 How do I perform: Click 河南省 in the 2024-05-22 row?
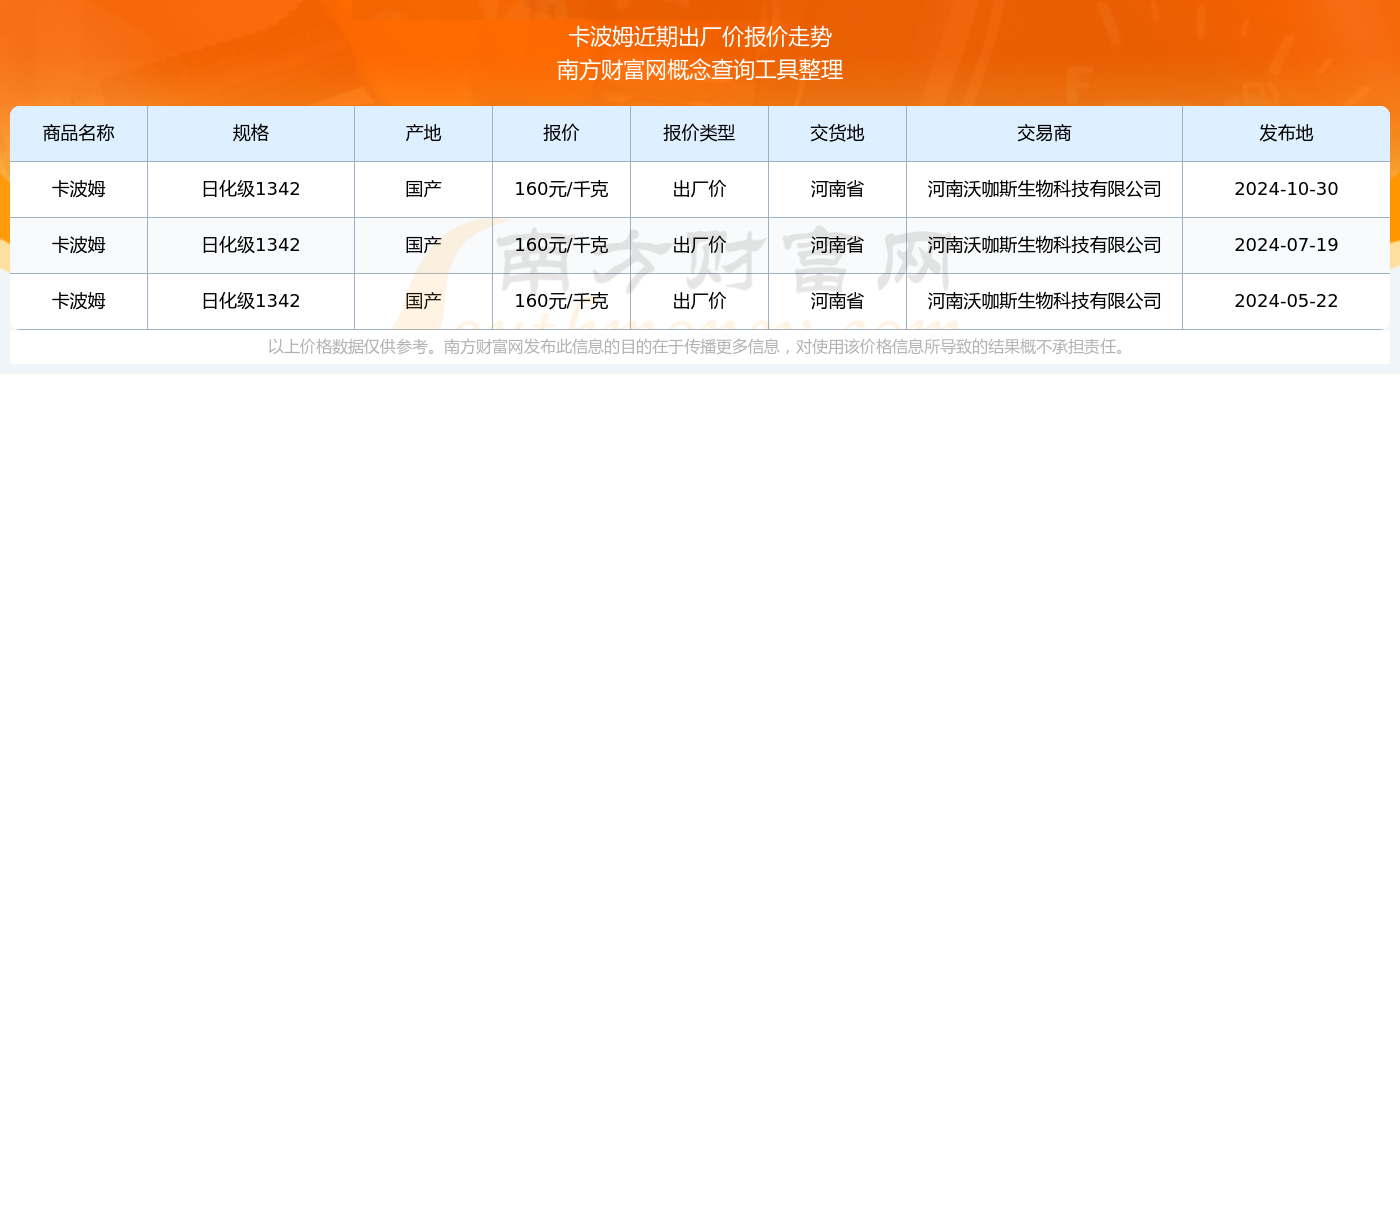[837, 301]
